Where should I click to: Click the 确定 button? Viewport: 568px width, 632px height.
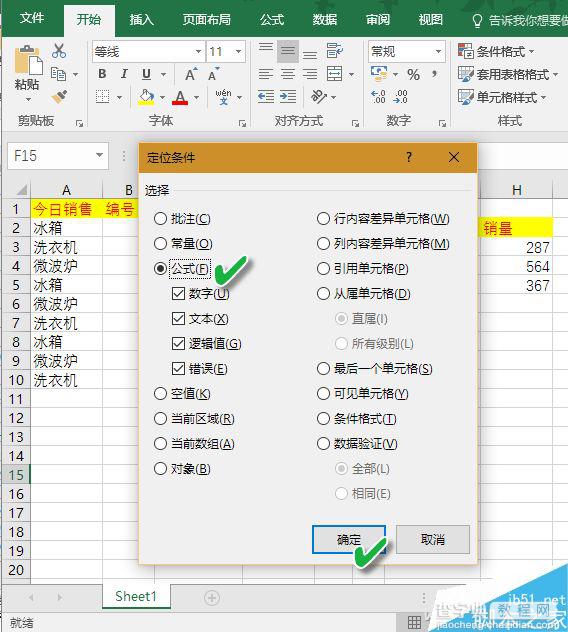point(349,539)
